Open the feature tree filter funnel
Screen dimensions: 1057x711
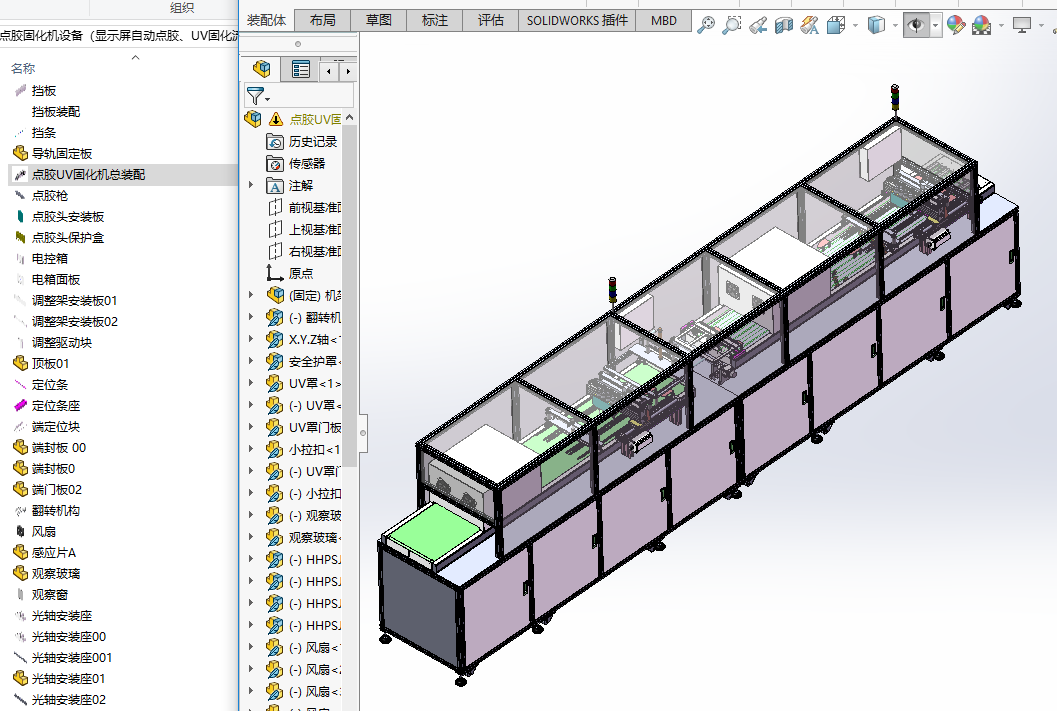tap(257, 96)
